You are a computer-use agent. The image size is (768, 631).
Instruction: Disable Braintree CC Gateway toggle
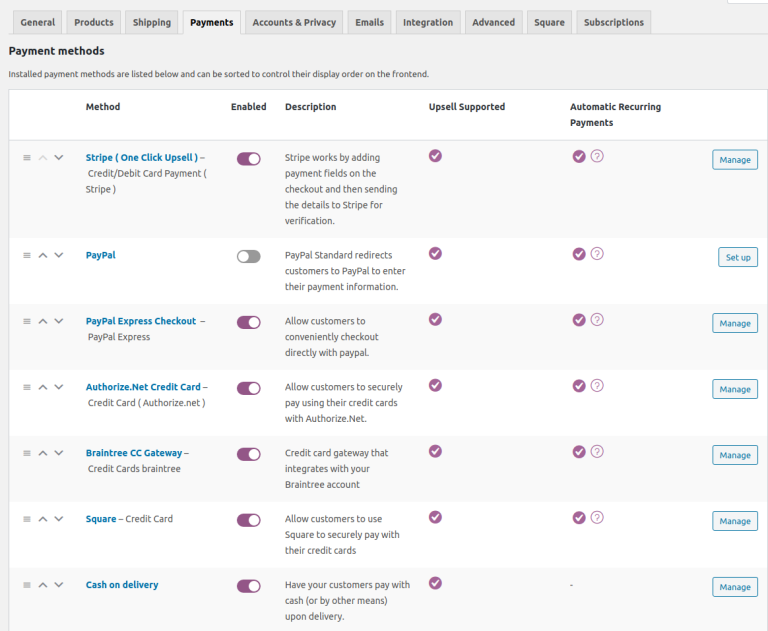(x=249, y=454)
